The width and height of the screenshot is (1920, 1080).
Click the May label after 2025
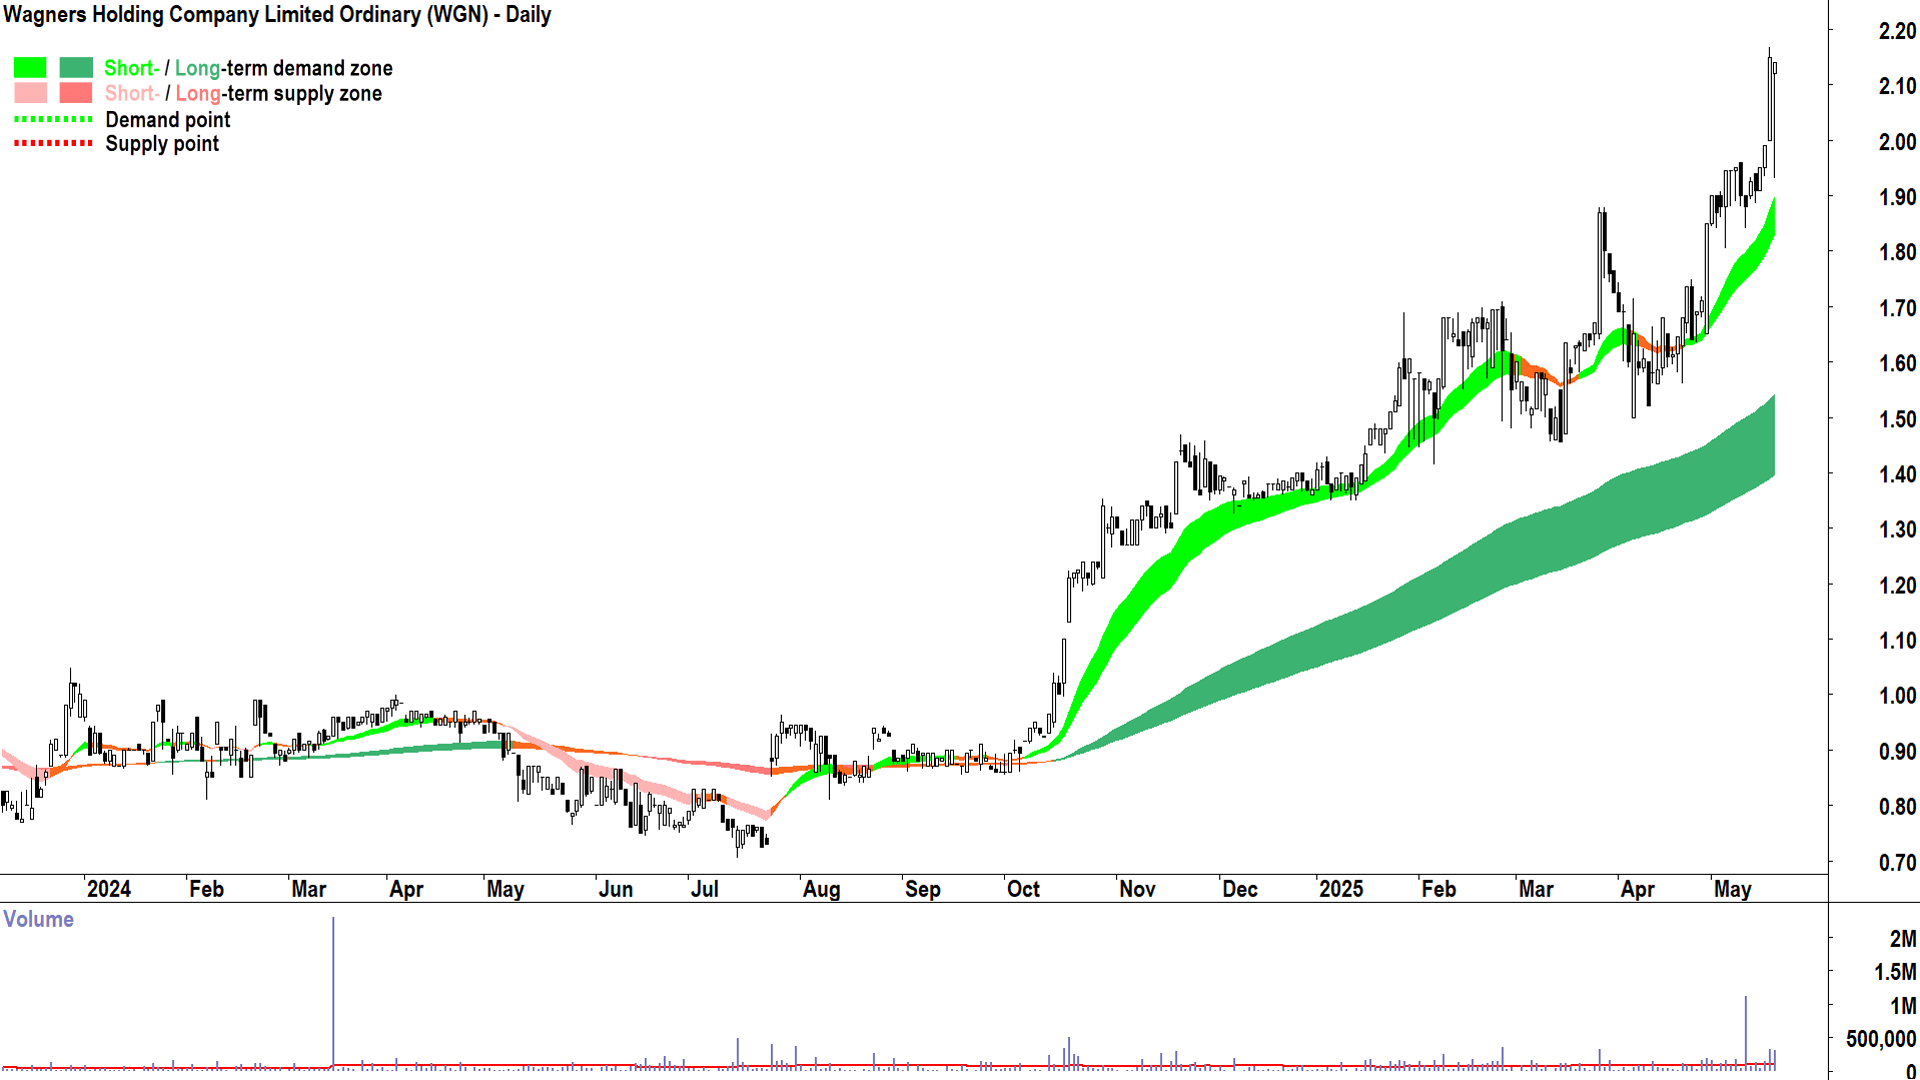[1733, 889]
